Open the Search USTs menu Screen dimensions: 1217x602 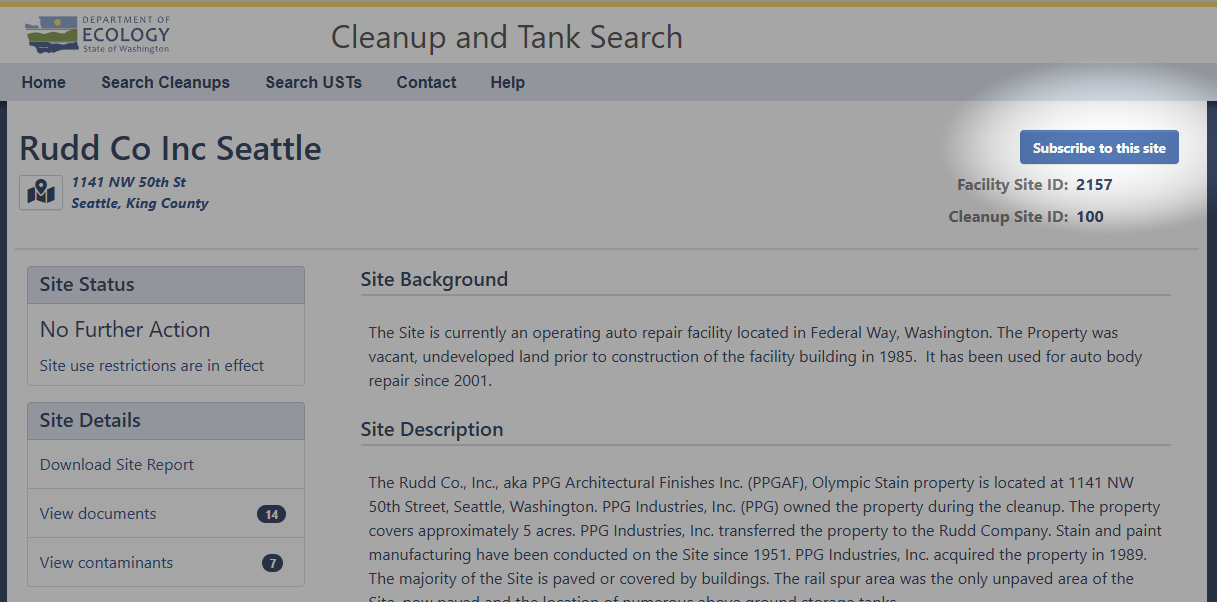pyautogui.click(x=313, y=82)
